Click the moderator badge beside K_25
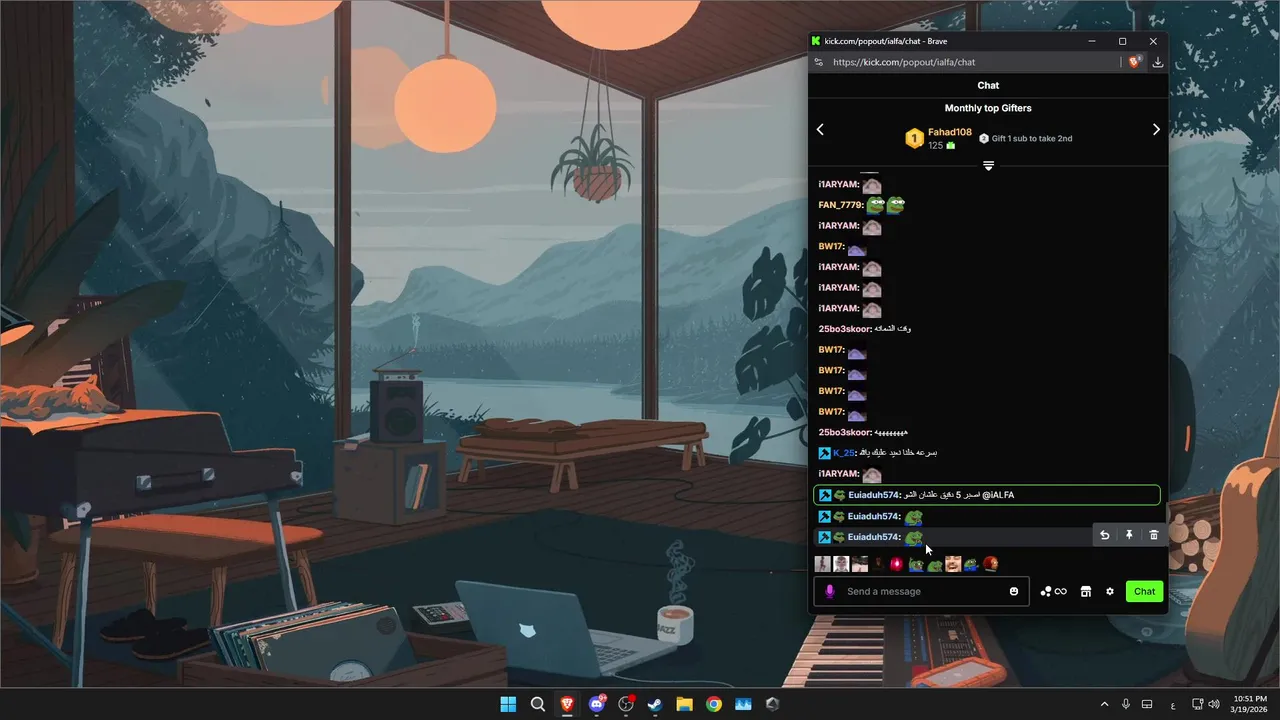This screenshot has width=1280, height=720. coord(825,453)
